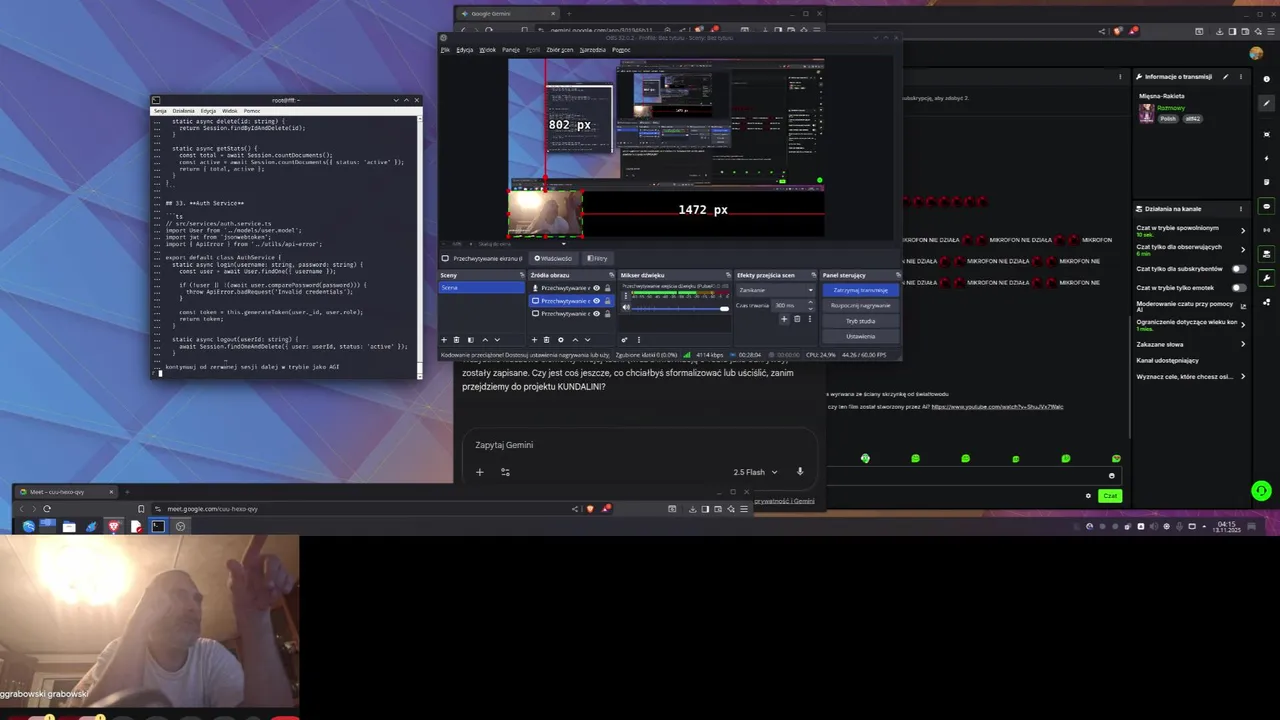Toggle Czat w trybie tylko emotek switch
Image resolution: width=1280 pixels, height=720 pixels.
pyautogui.click(x=1239, y=288)
